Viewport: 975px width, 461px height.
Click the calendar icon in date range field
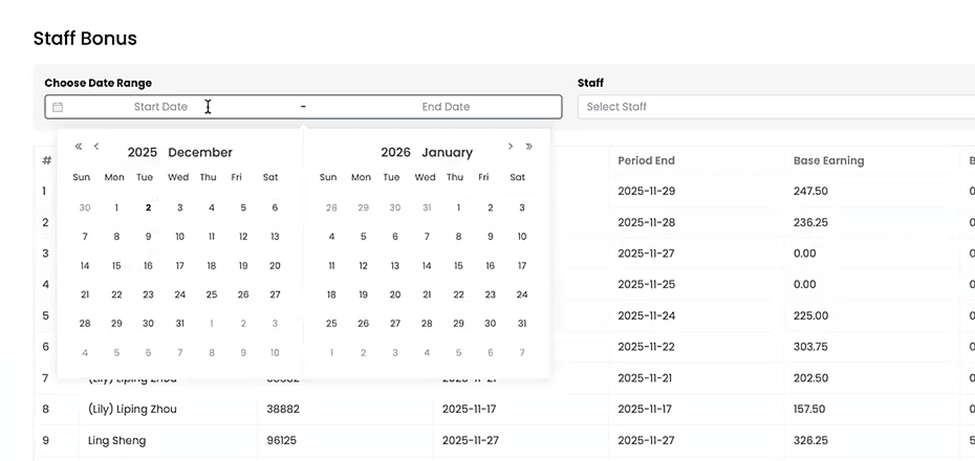coord(58,107)
